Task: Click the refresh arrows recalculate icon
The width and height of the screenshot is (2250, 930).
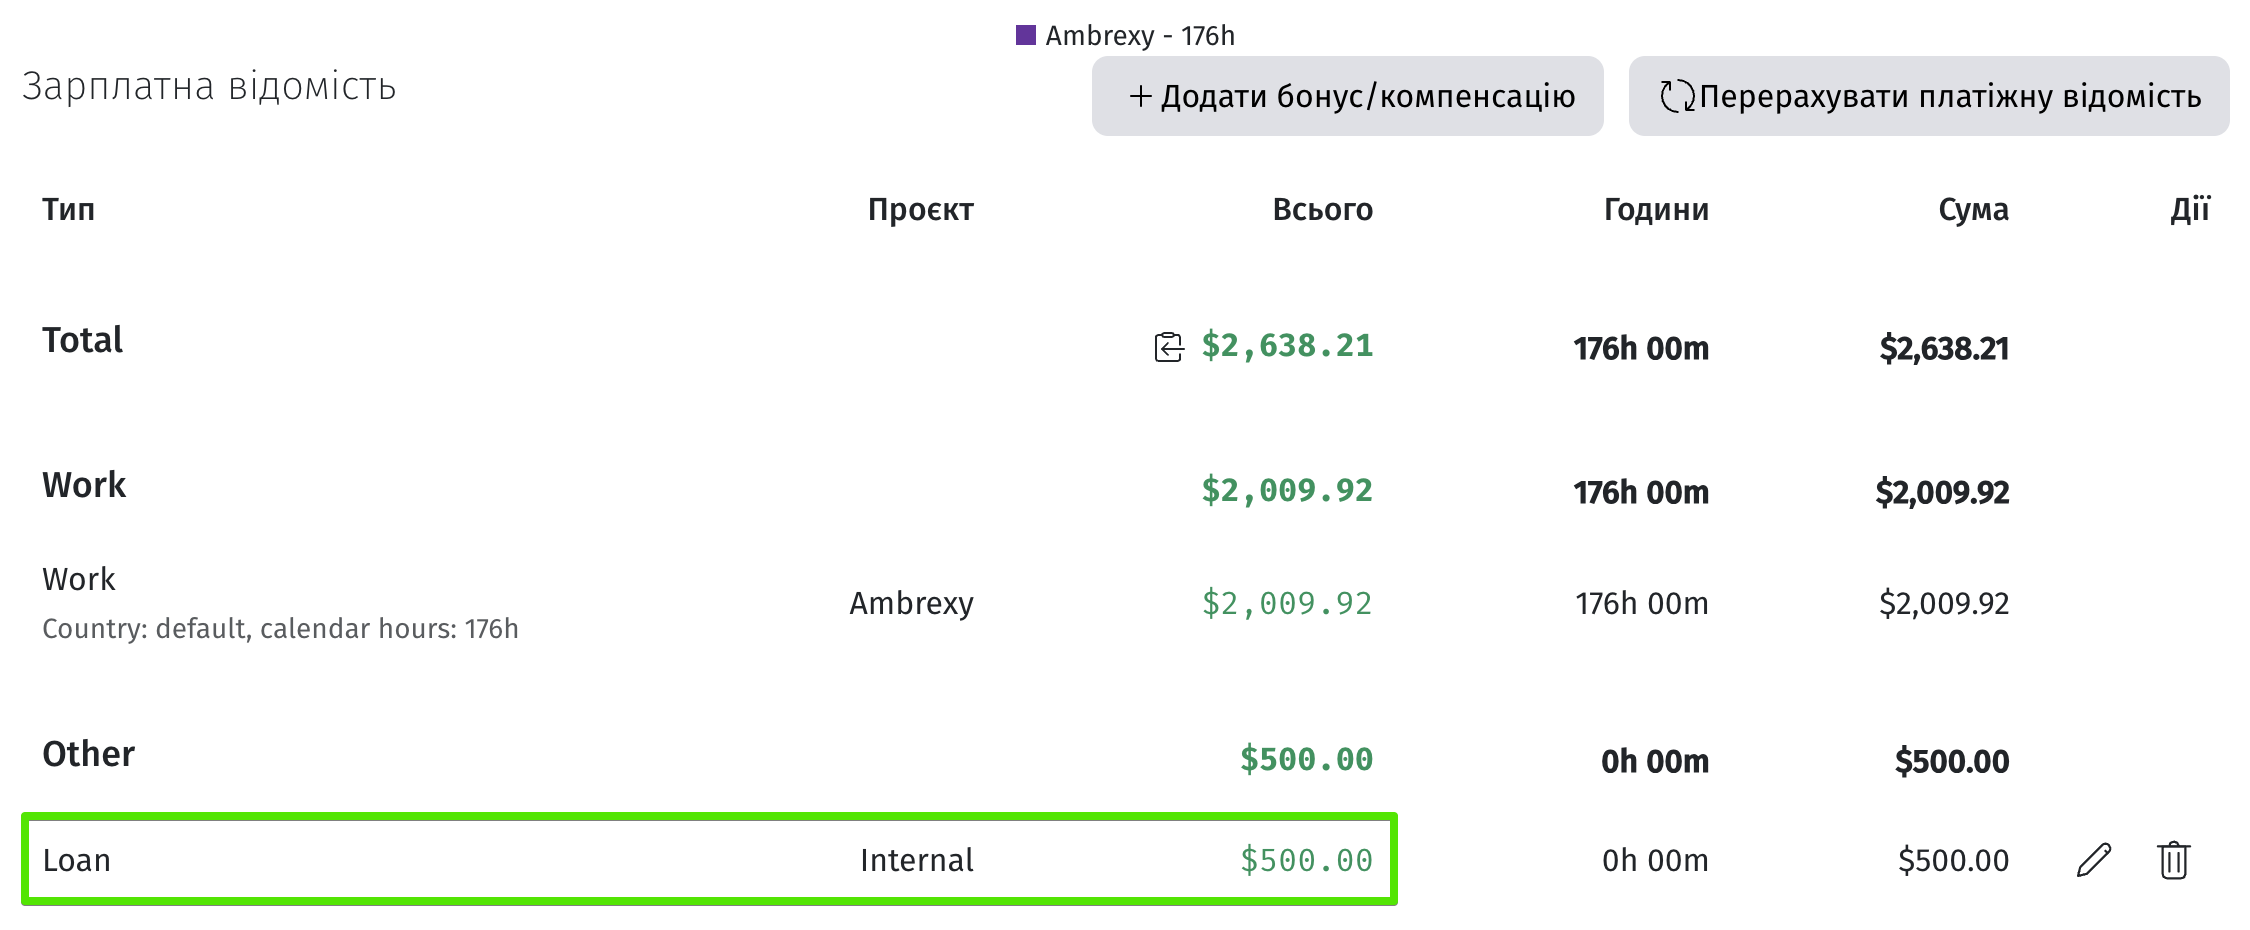Action: pyautogui.click(x=1677, y=96)
